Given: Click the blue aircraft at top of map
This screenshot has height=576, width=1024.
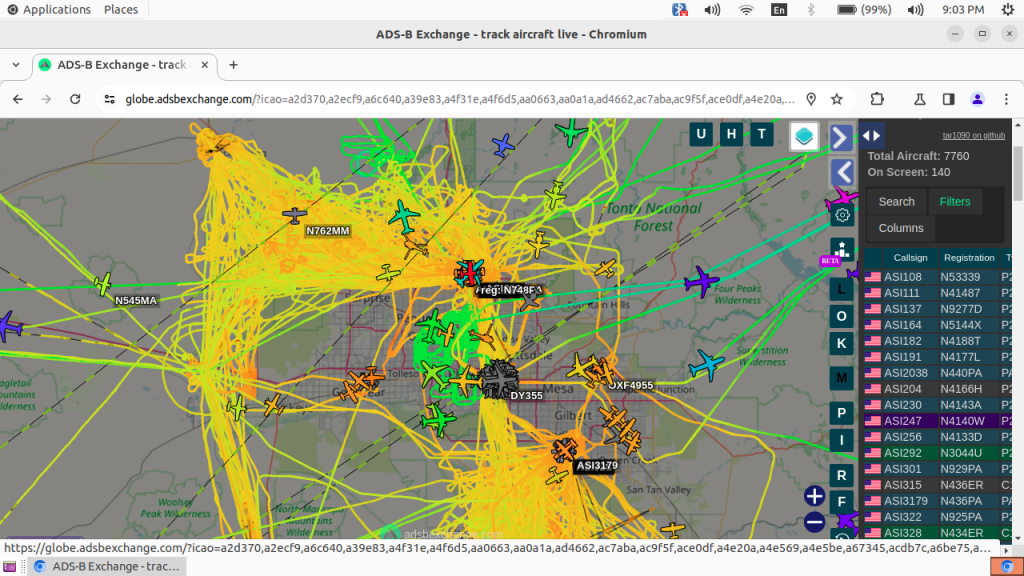Looking at the screenshot, I should point(503,145).
